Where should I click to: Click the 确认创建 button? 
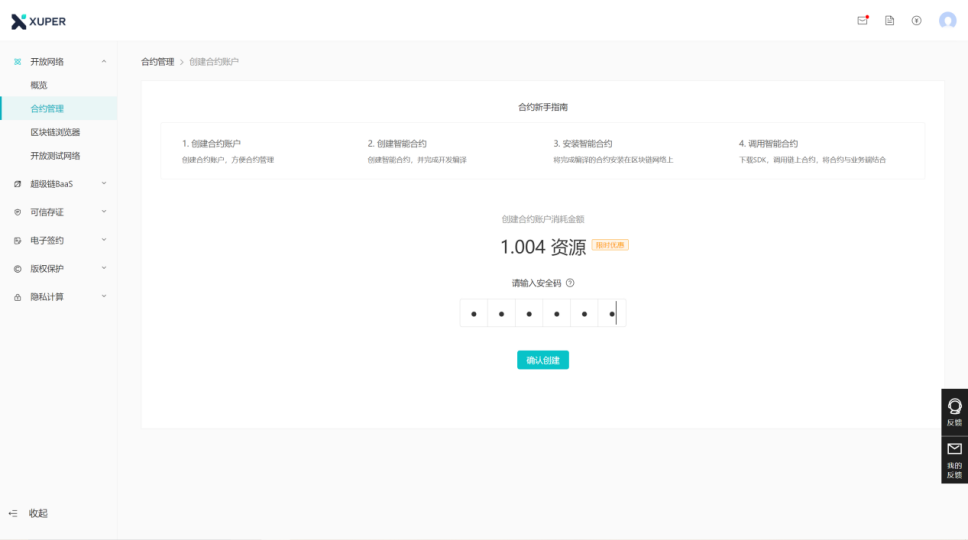[x=542, y=360]
